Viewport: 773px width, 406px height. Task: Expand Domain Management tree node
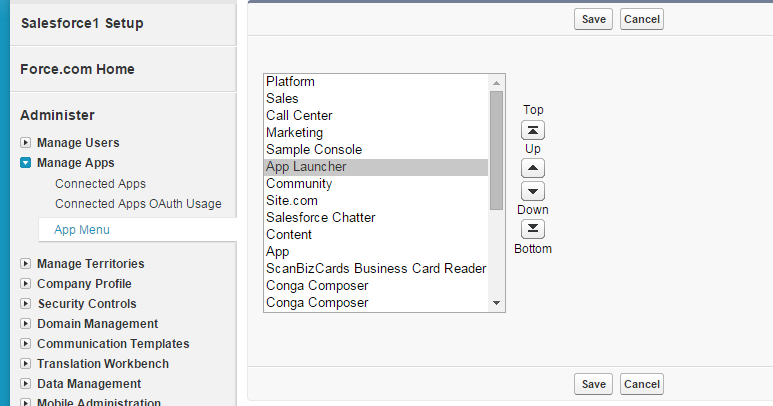[26, 324]
